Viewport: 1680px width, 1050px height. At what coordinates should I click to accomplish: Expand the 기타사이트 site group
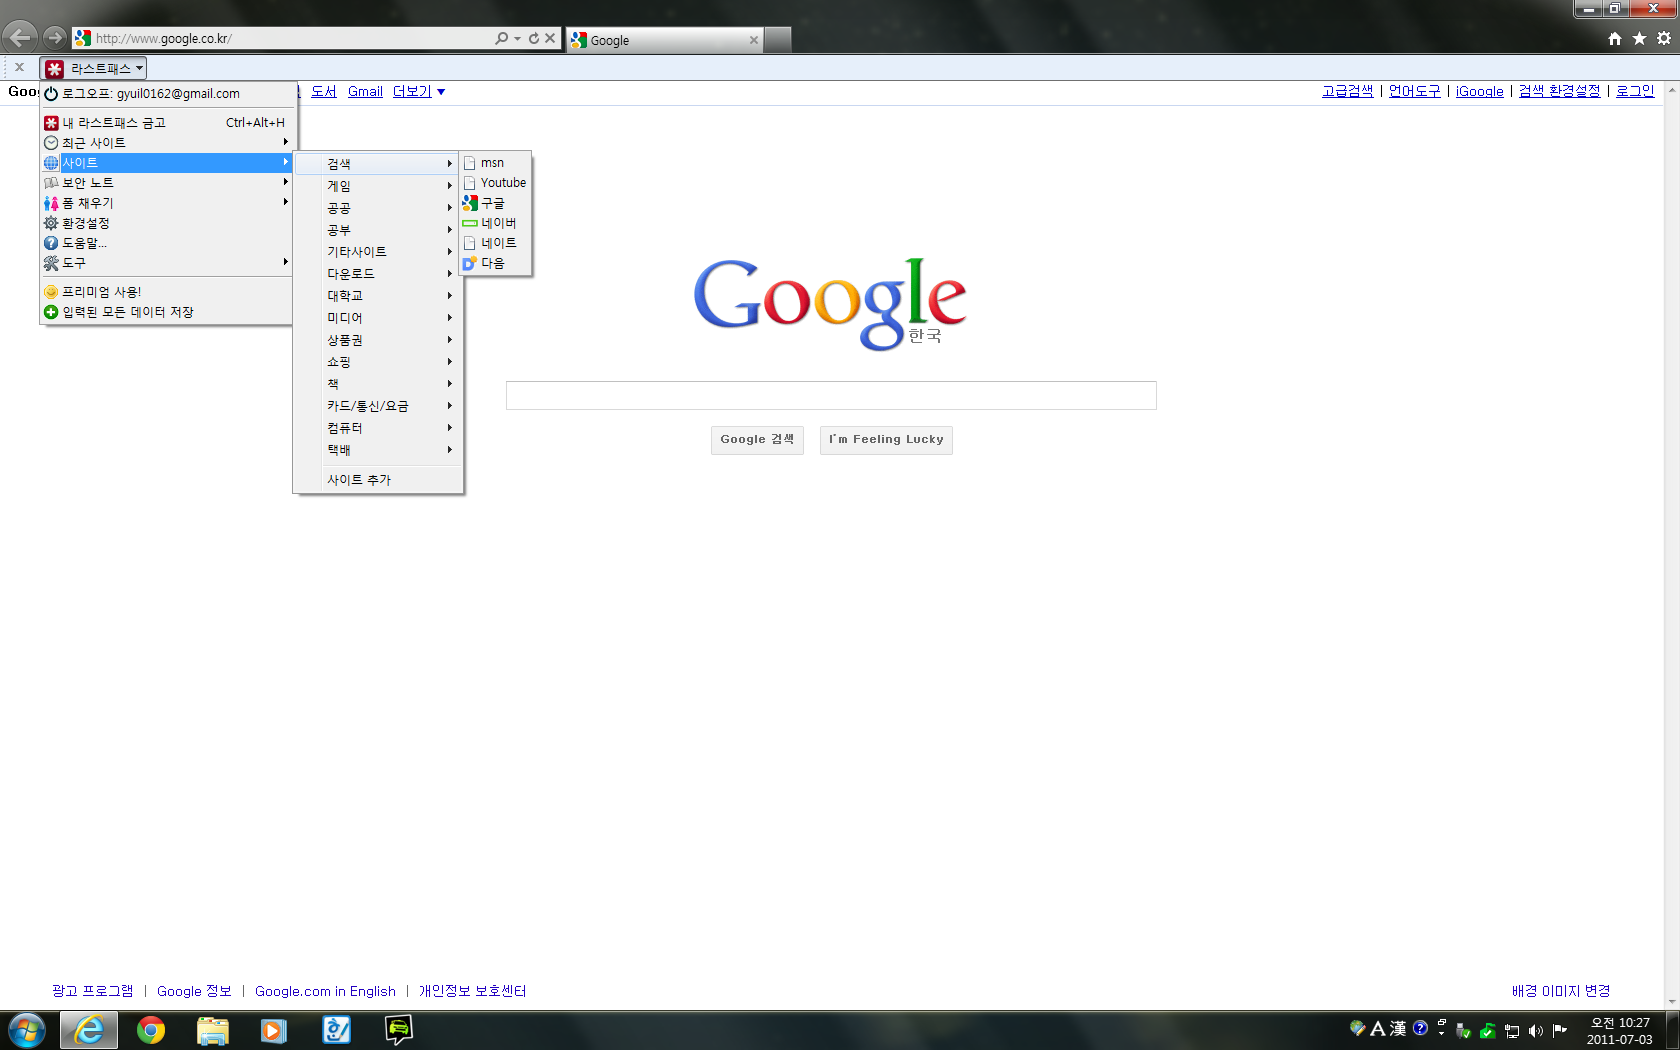[x=378, y=251]
